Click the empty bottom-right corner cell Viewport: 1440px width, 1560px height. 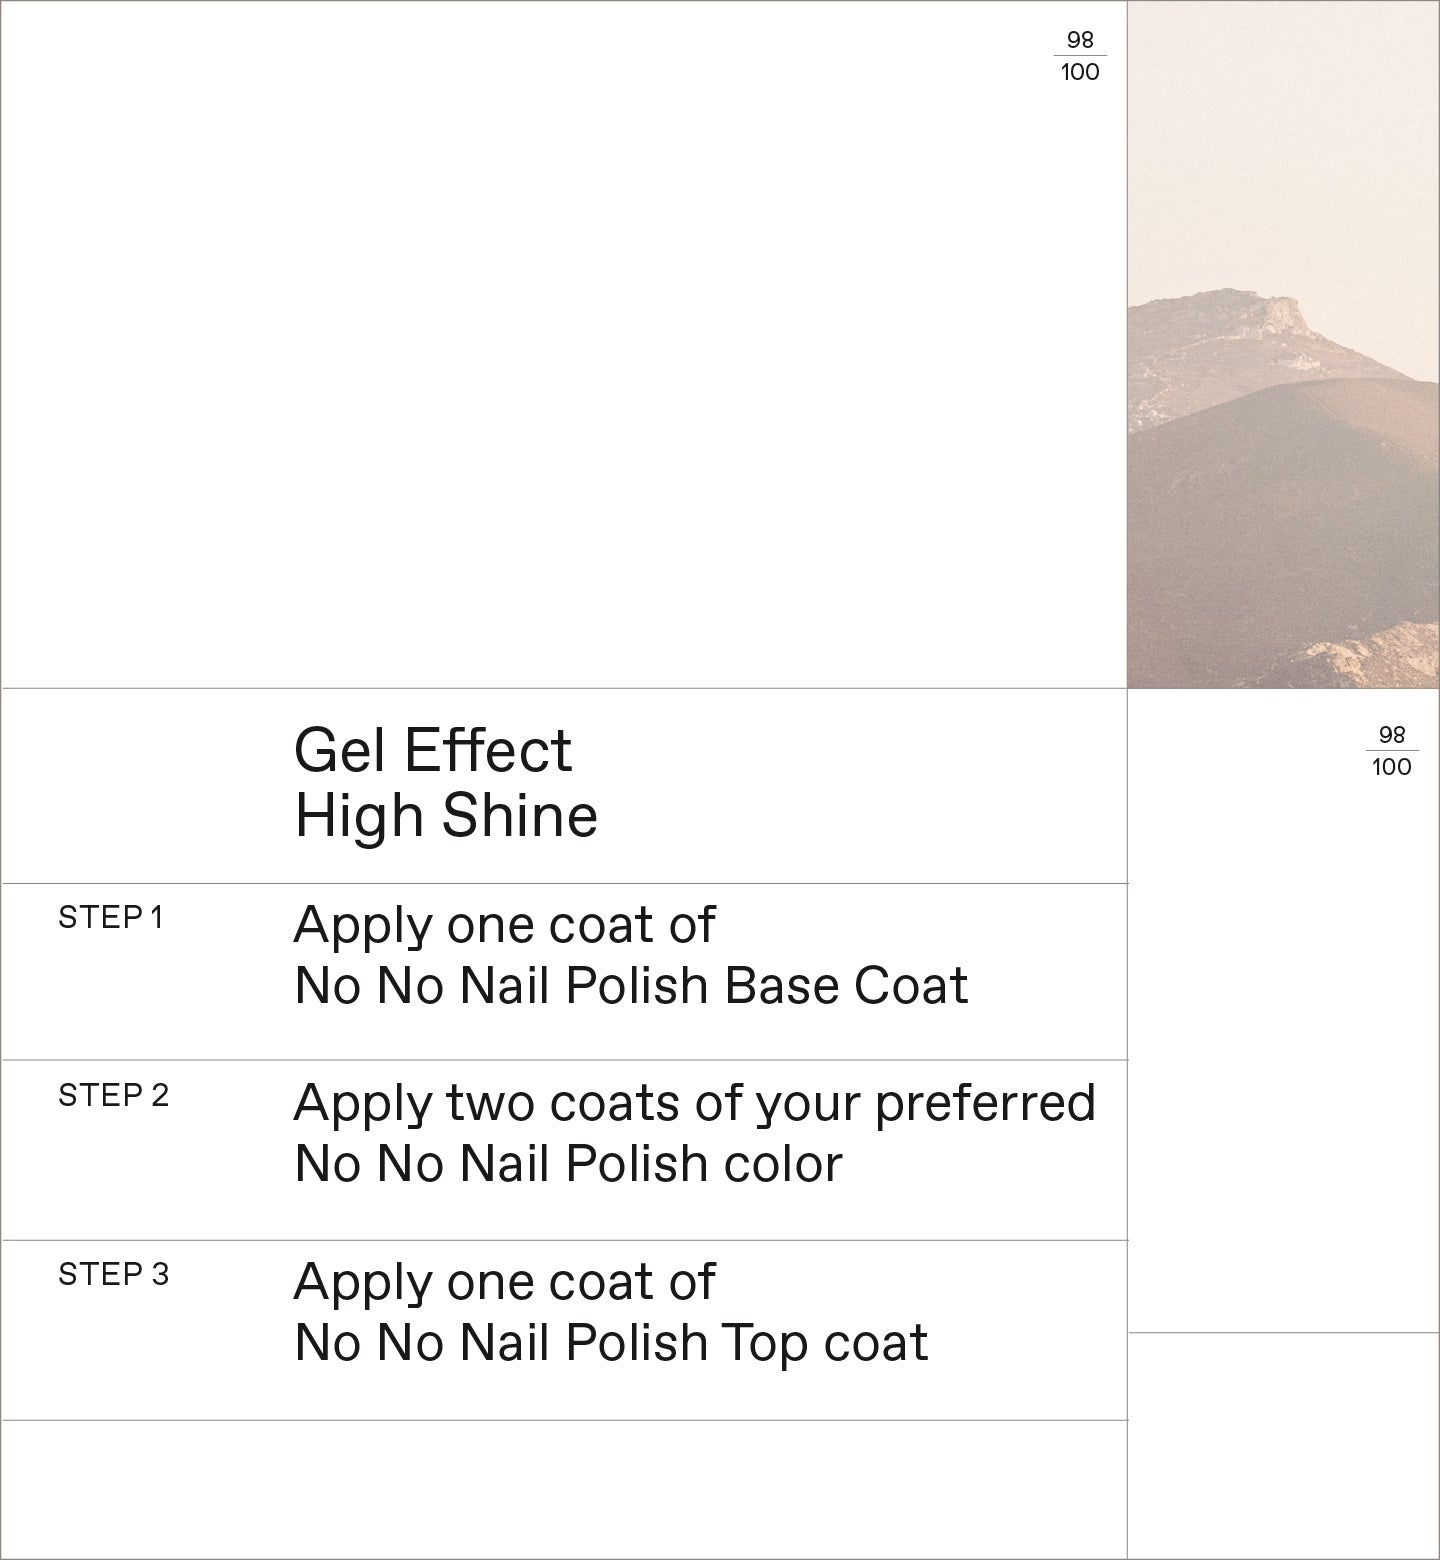(1283, 1445)
